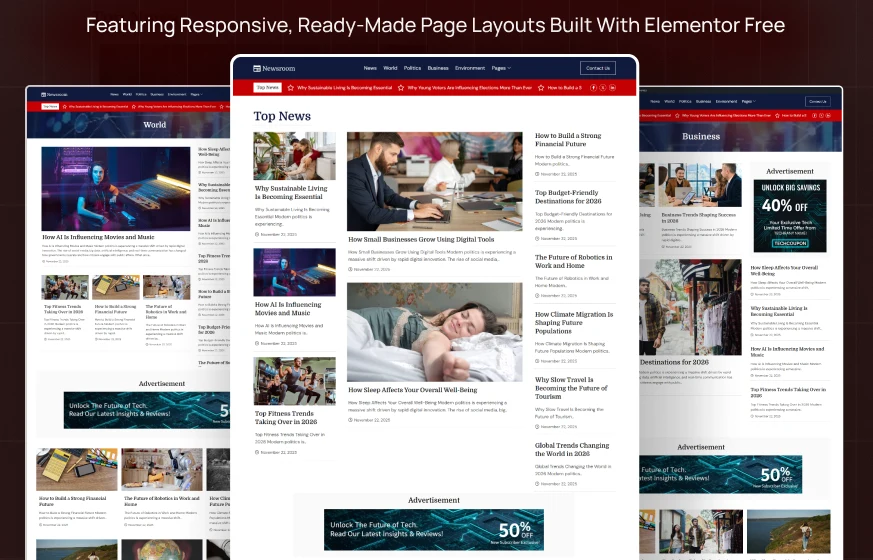Open Business sidebar Why Sustainable Living link
This screenshot has height=560, width=873.
(x=779, y=311)
